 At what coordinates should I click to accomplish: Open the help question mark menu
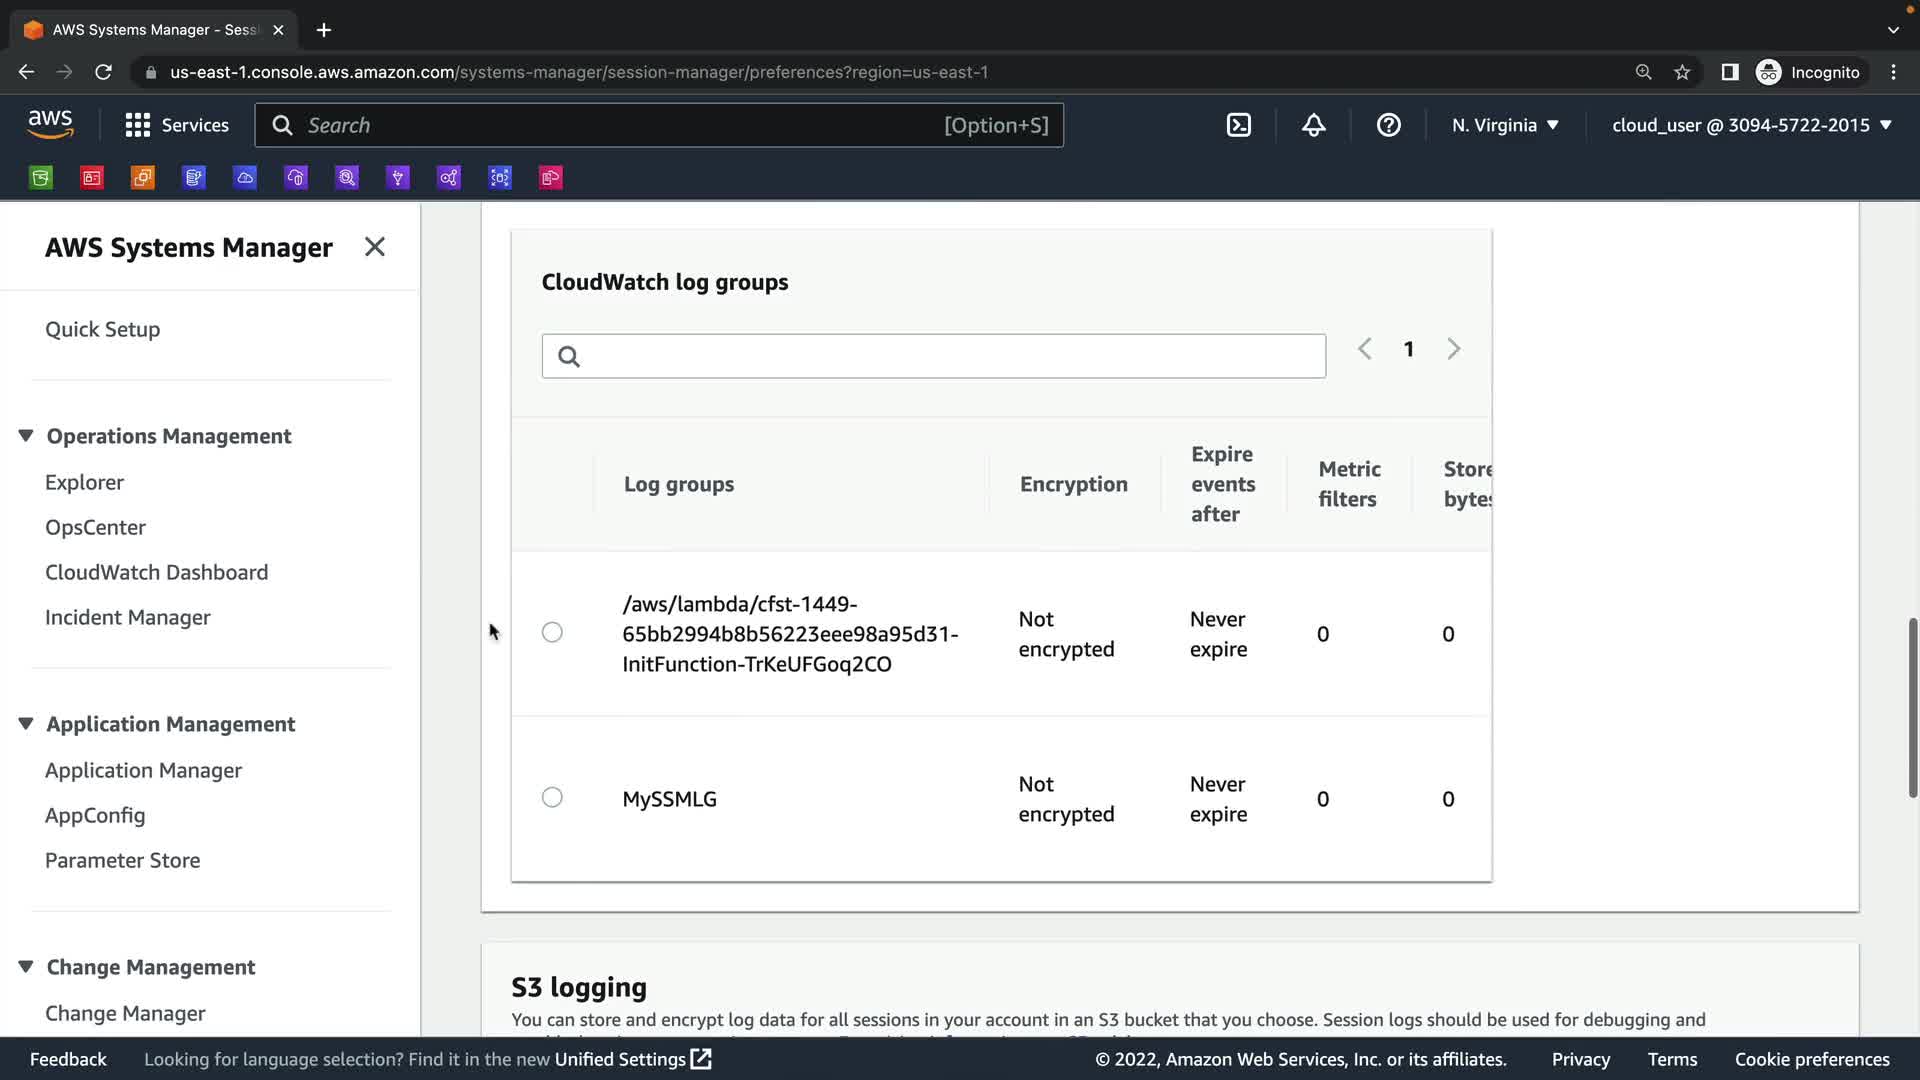(x=1388, y=125)
